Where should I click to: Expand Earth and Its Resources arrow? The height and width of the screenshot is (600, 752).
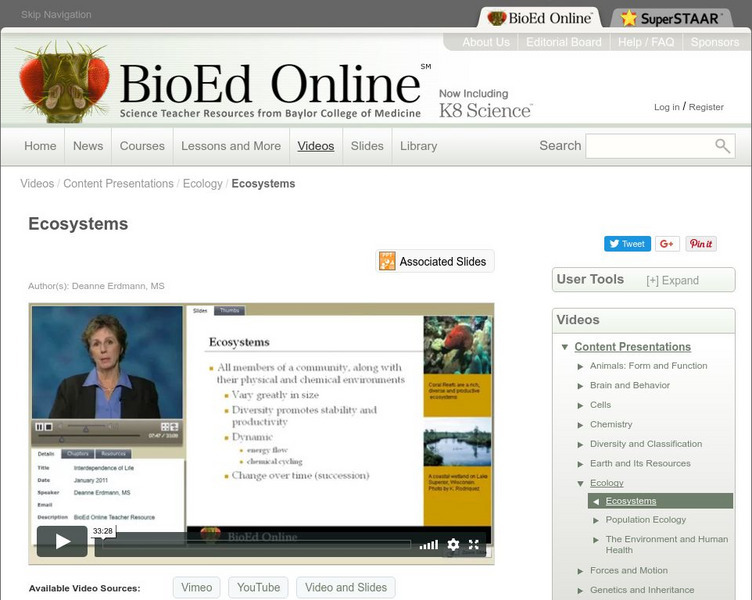(580, 464)
